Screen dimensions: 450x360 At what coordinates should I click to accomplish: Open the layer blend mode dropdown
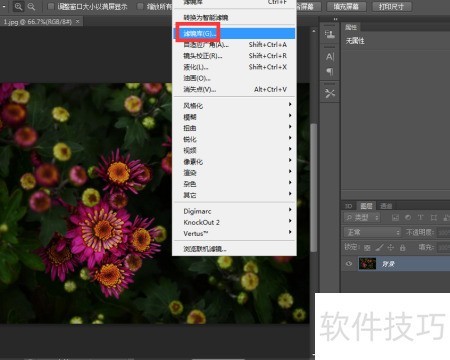point(372,232)
